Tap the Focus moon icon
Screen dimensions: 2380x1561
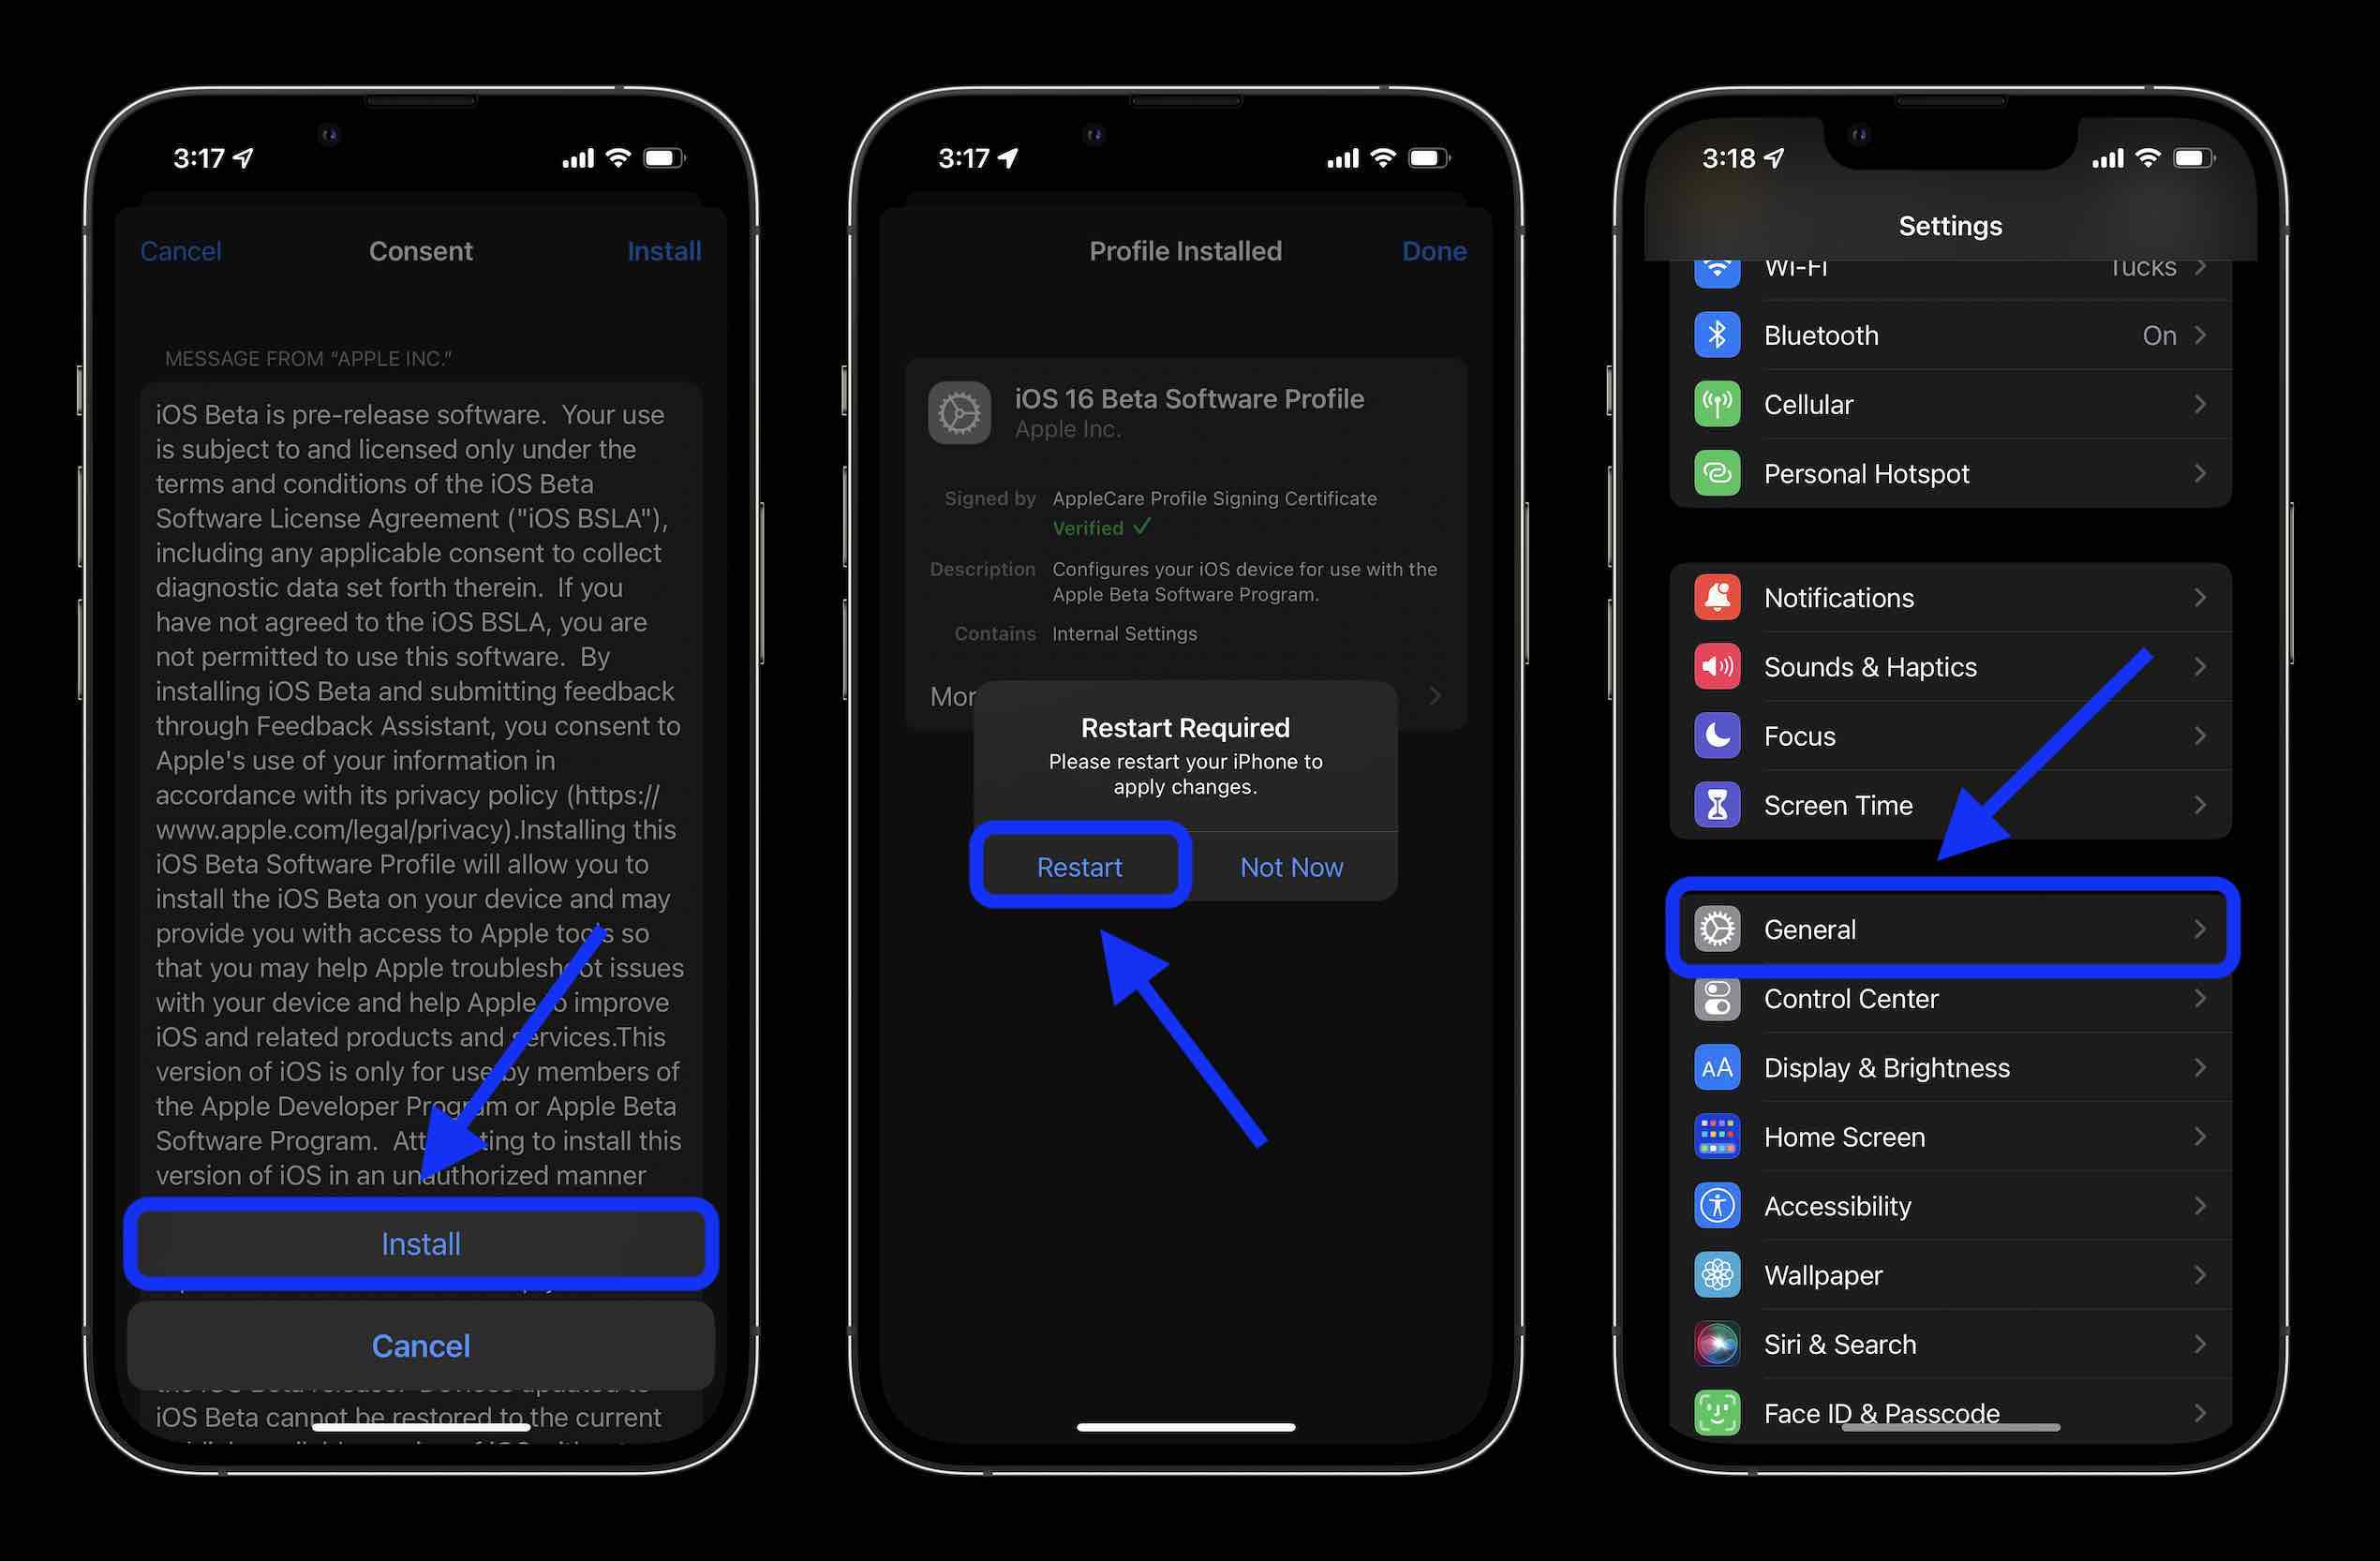coord(1717,734)
